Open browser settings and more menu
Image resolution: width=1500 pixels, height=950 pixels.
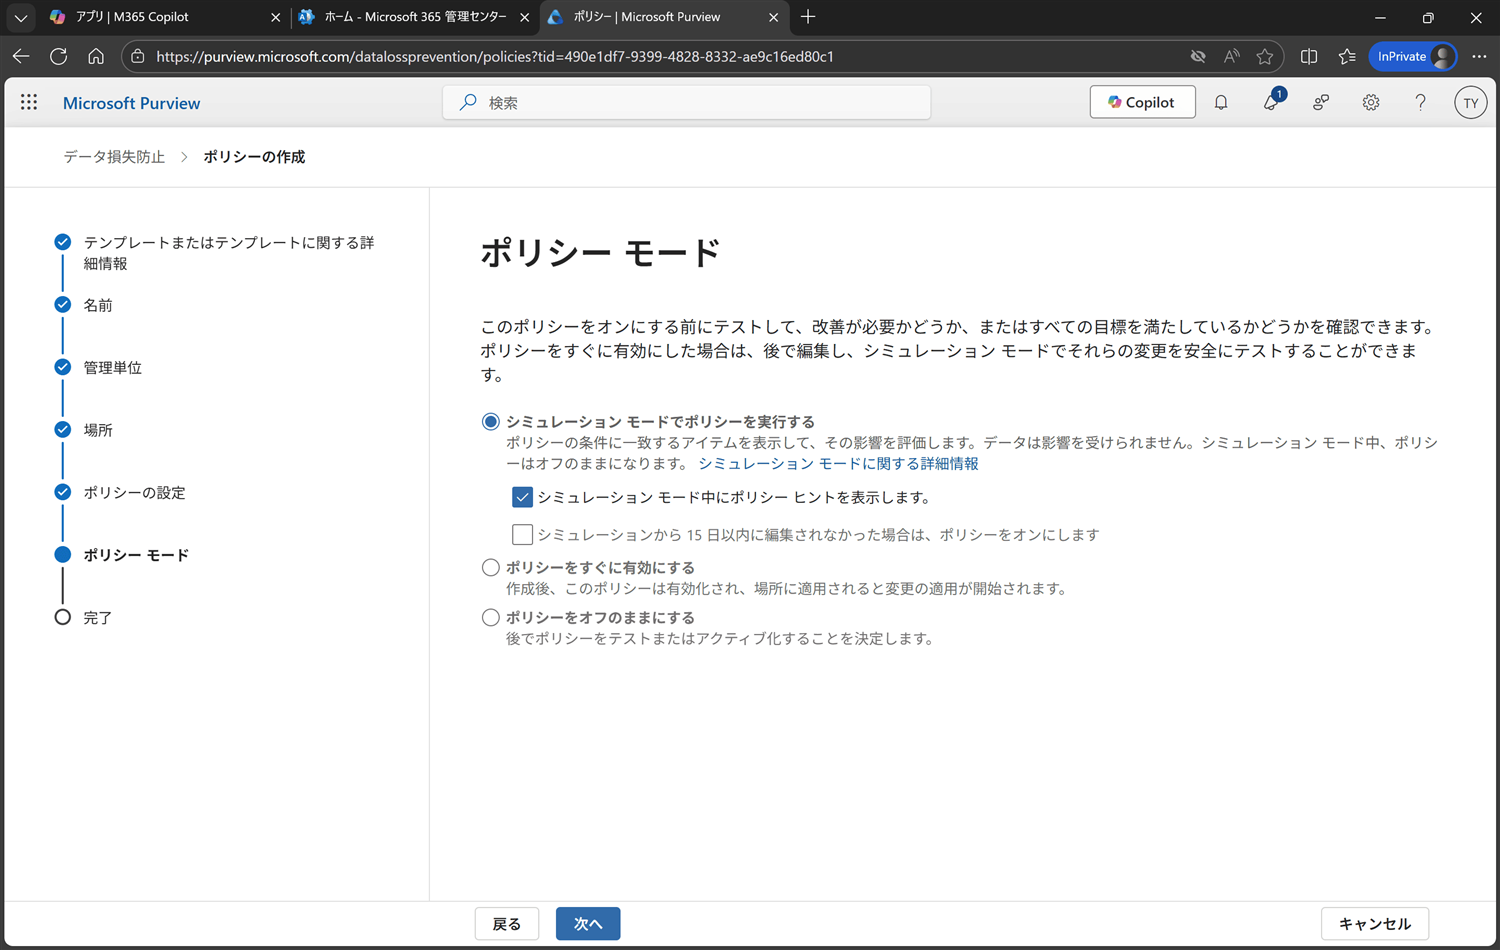tap(1479, 56)
